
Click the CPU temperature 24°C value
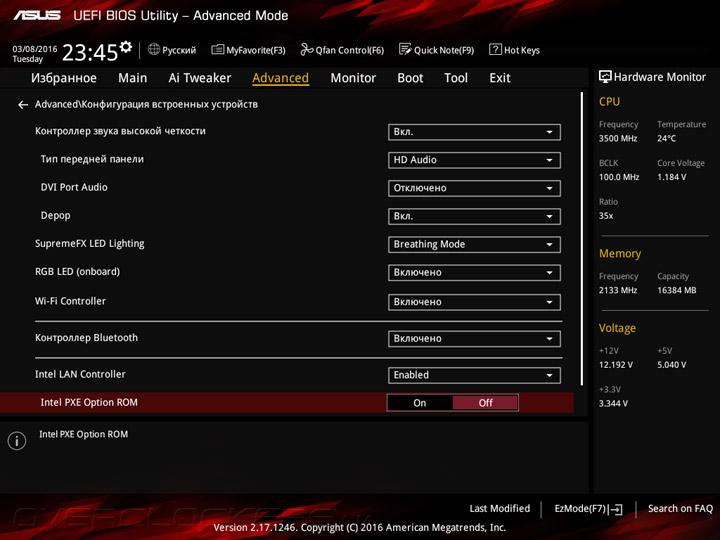click(x=666, y=138)
